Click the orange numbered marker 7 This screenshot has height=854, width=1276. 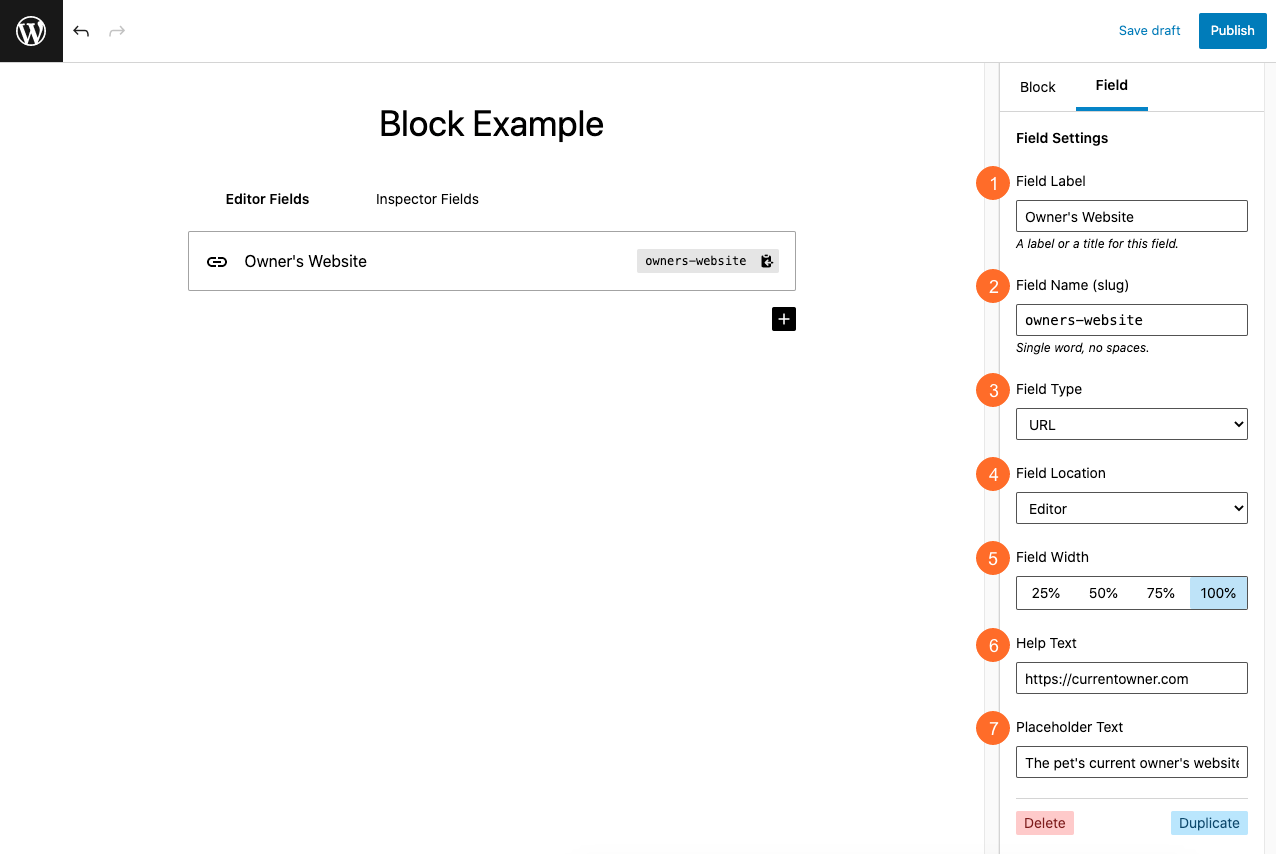coord(992,728)
